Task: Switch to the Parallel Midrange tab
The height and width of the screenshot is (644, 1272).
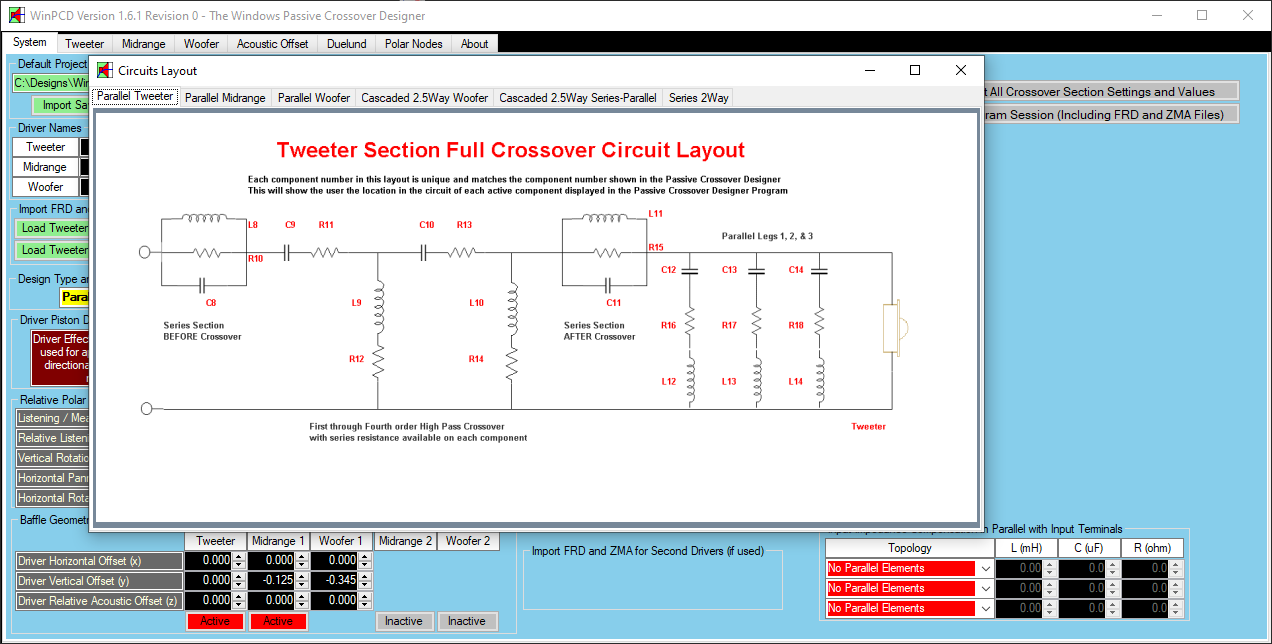Action: 225,98
